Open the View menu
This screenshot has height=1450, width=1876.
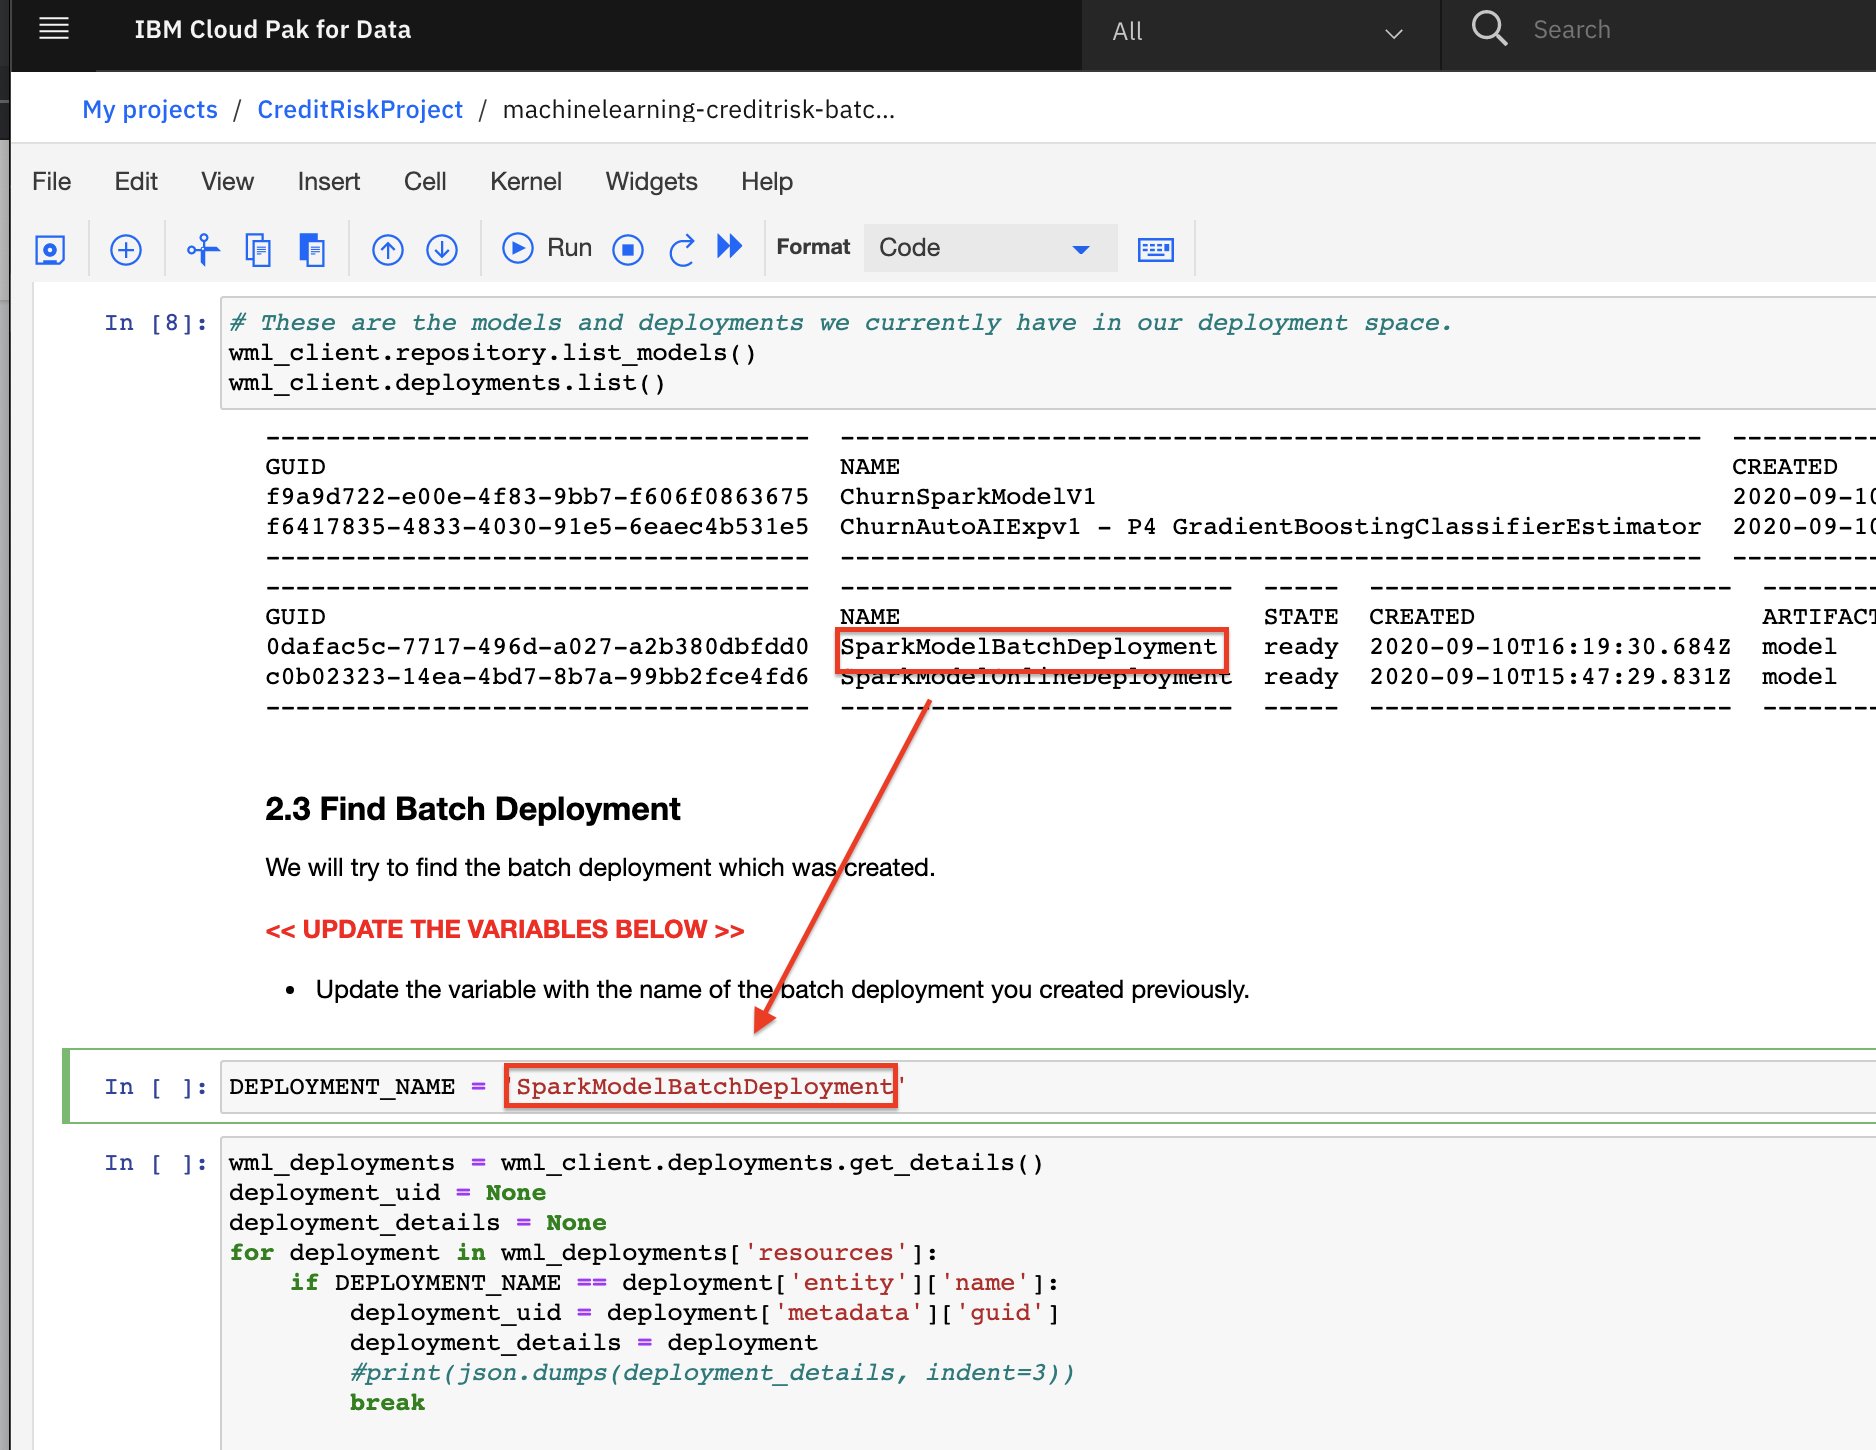227,181
